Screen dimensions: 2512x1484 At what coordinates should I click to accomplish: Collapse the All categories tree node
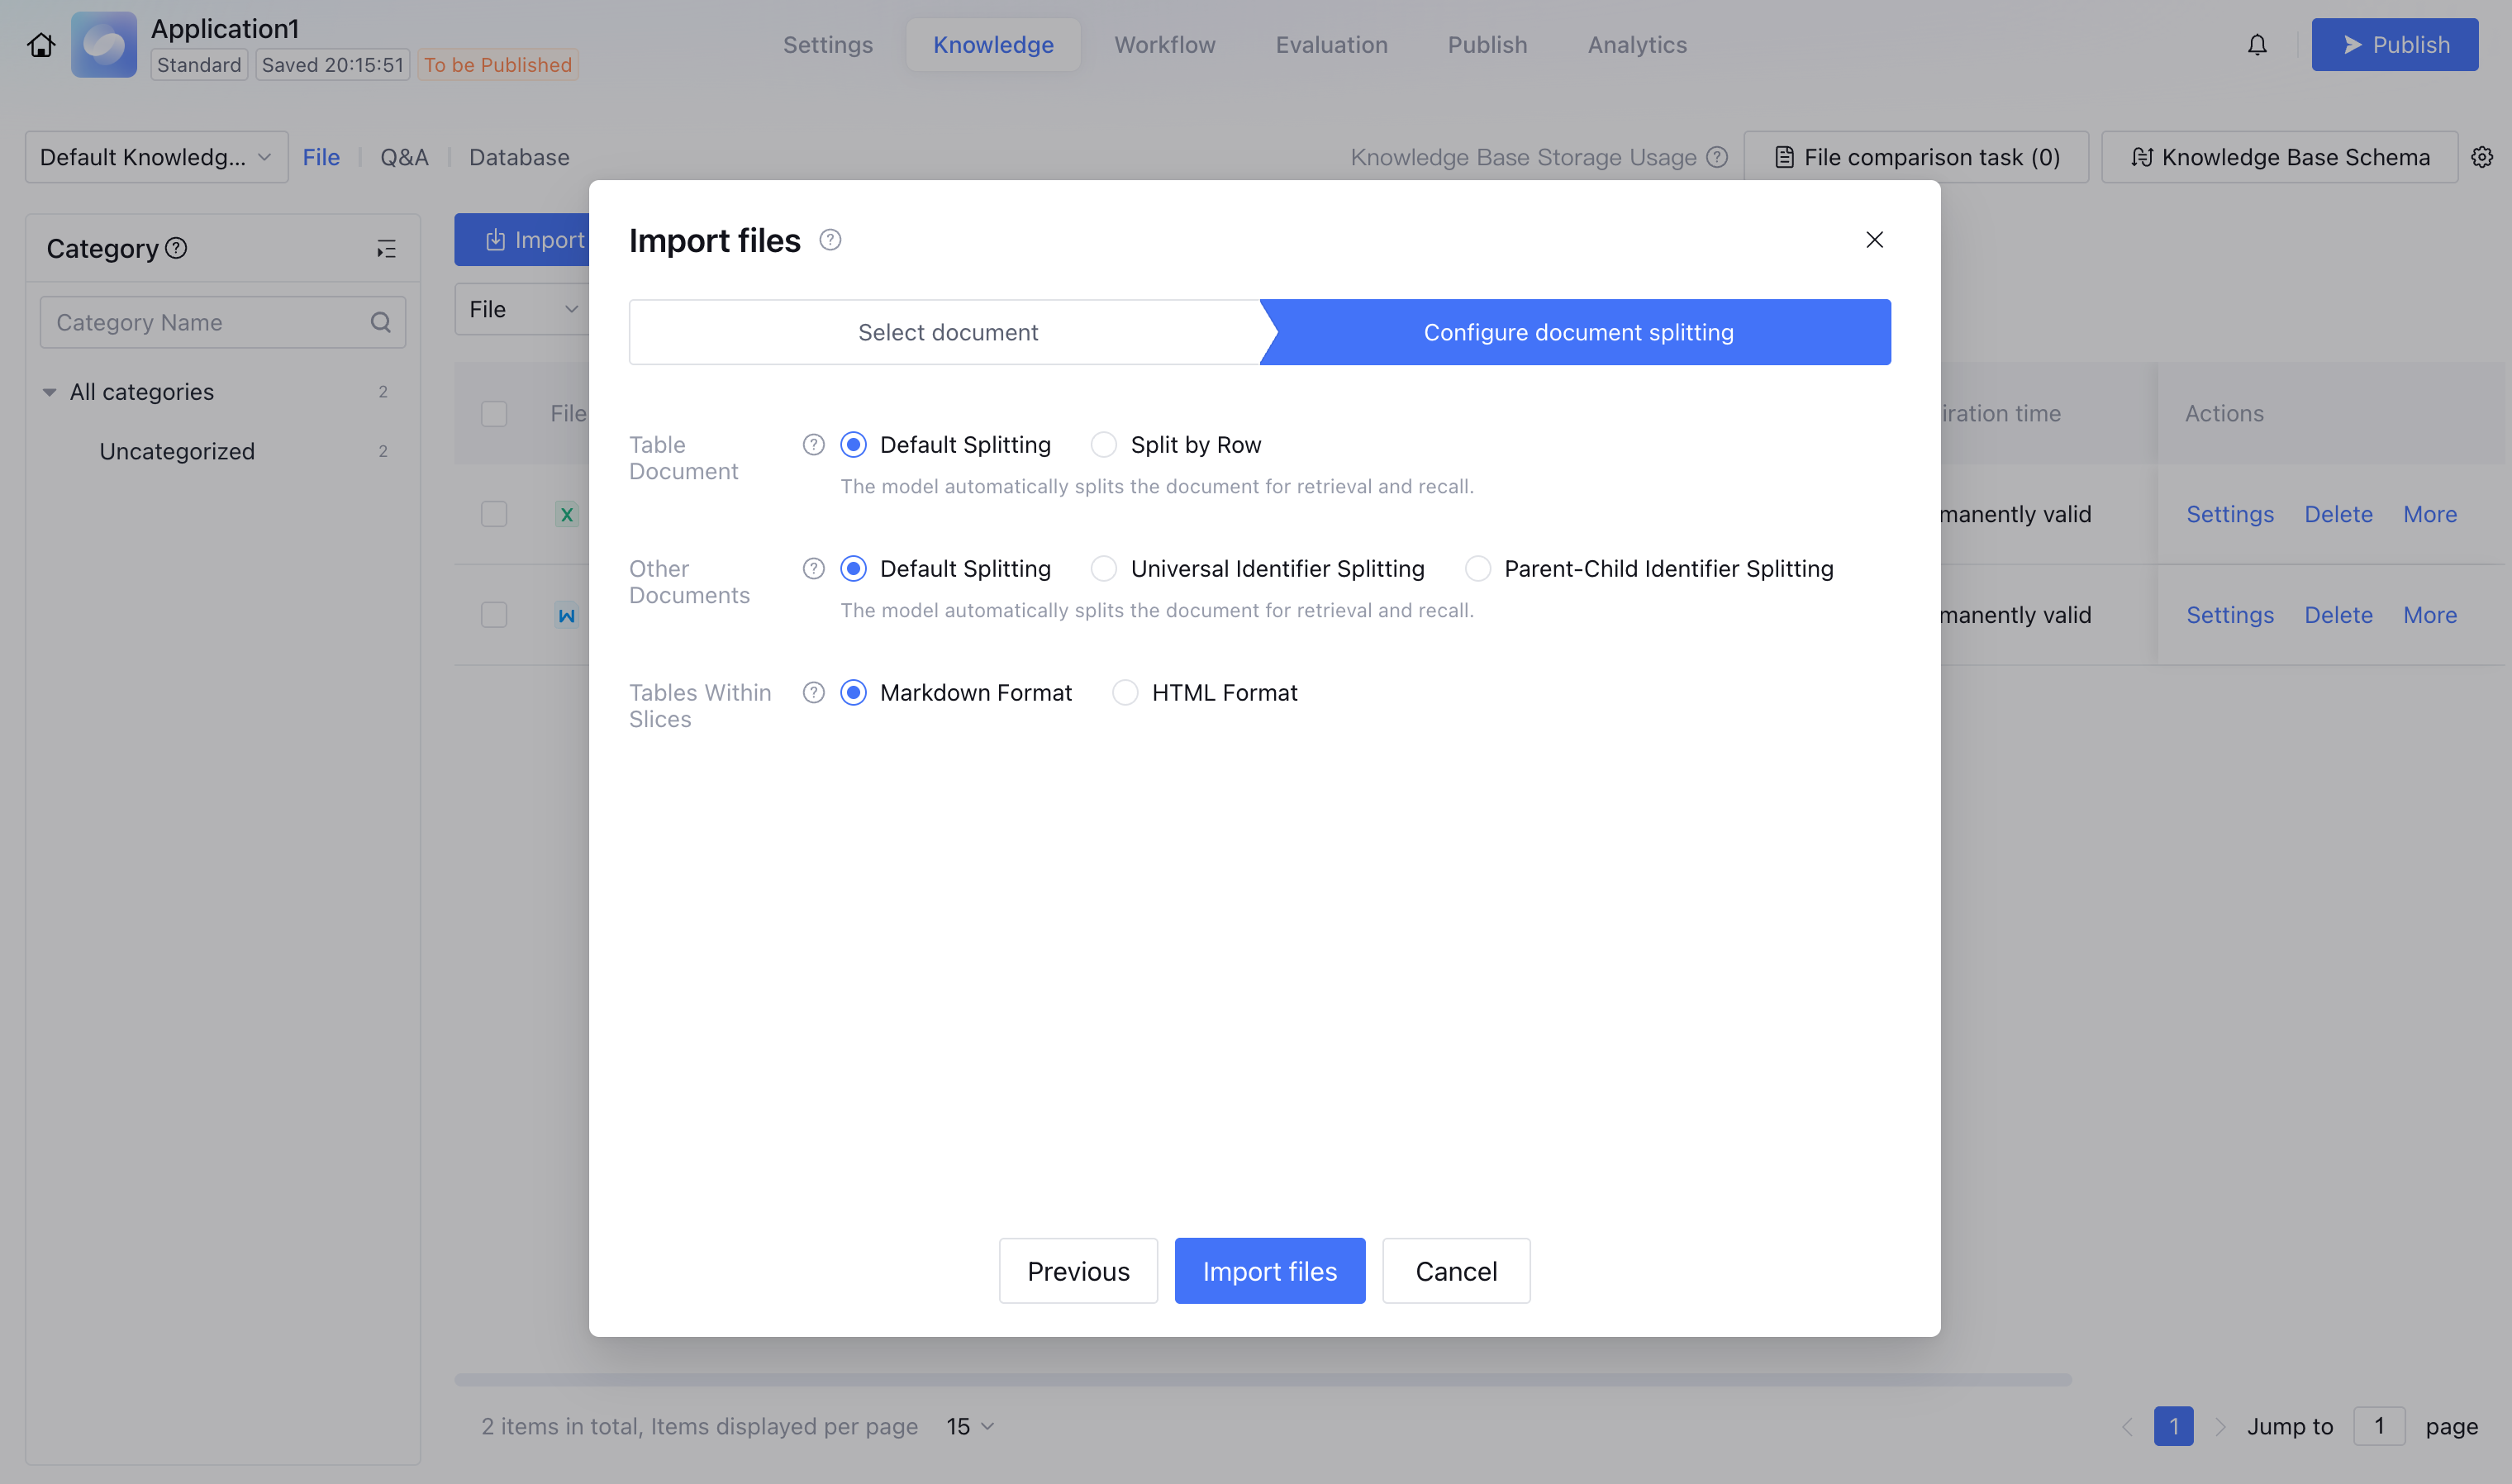click(x=49, y=392)
